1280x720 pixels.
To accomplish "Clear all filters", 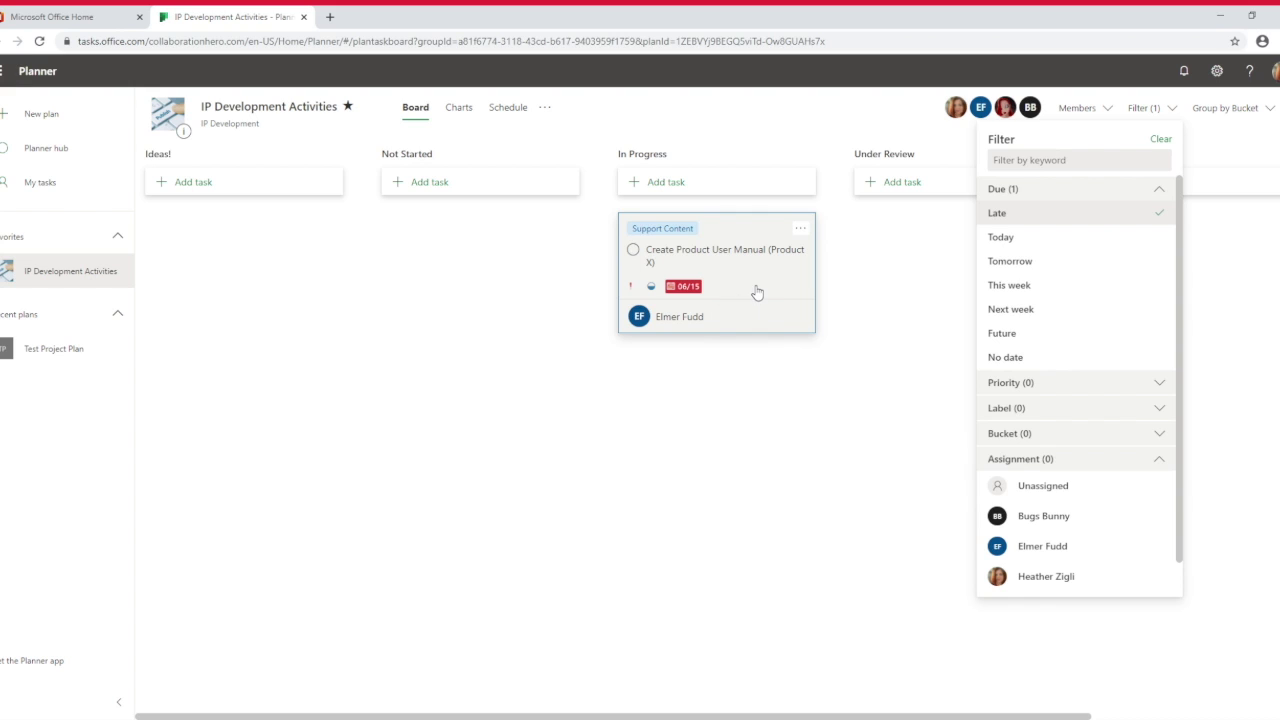I will [1161, 139].
